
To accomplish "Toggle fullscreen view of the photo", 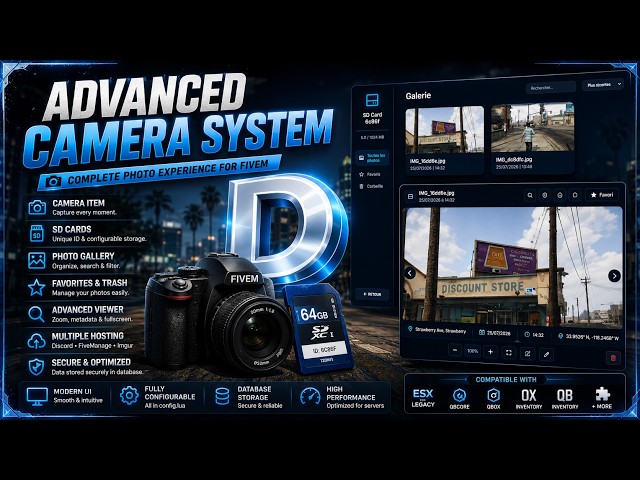I will [509, 353].
